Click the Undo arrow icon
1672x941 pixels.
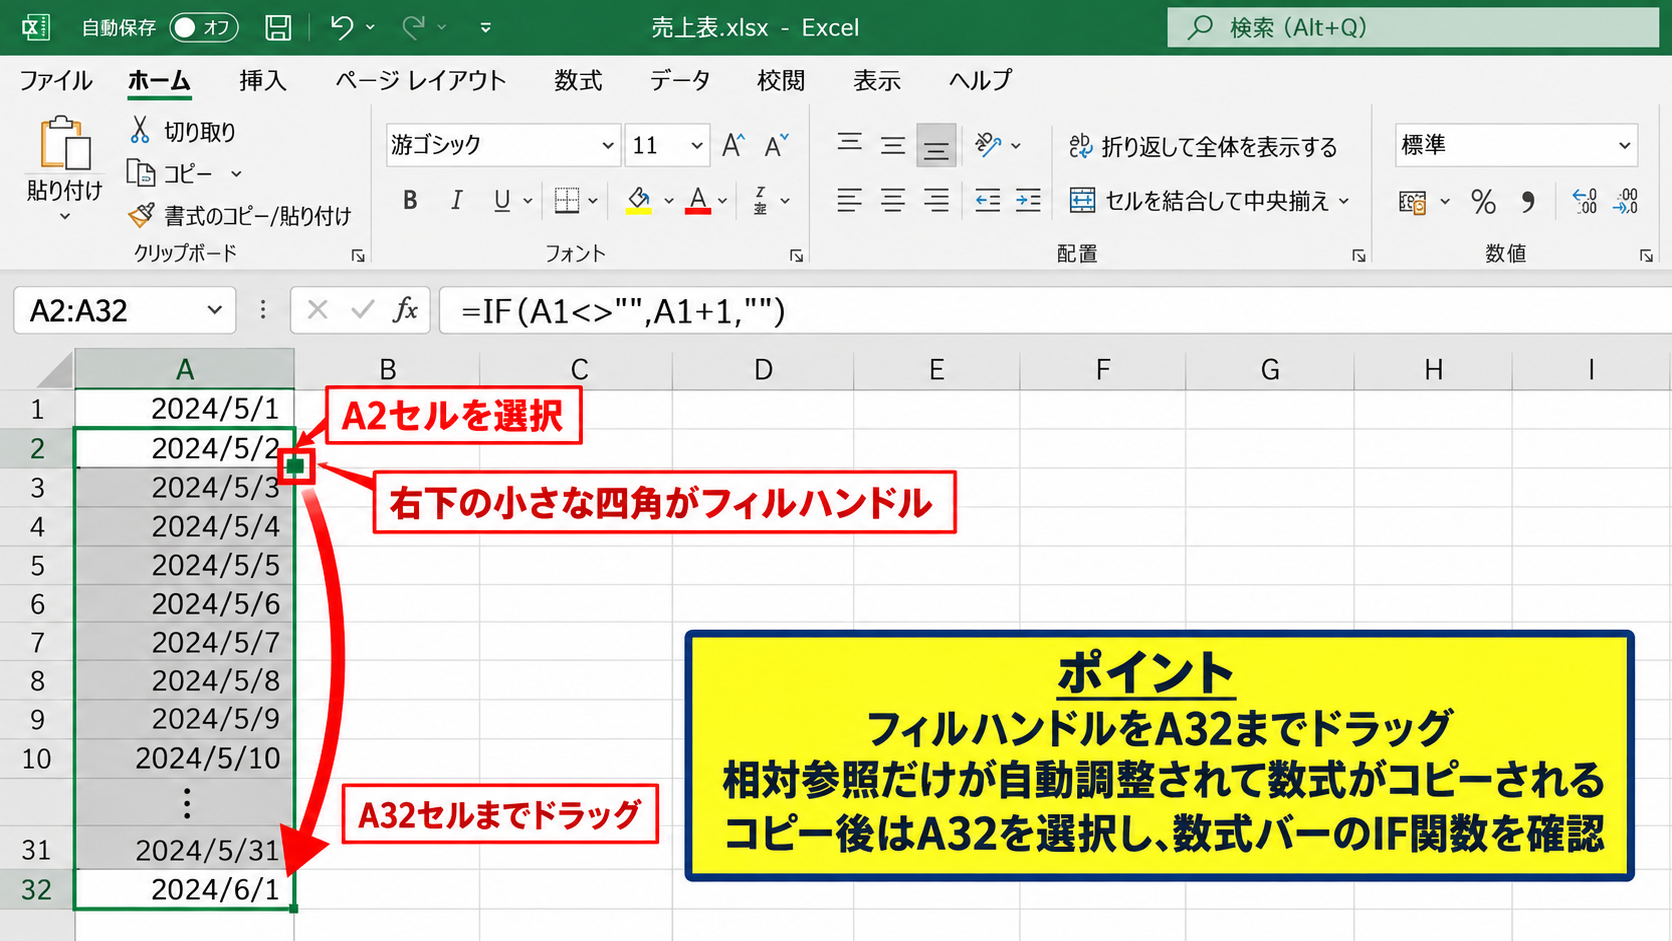(342, 27)
